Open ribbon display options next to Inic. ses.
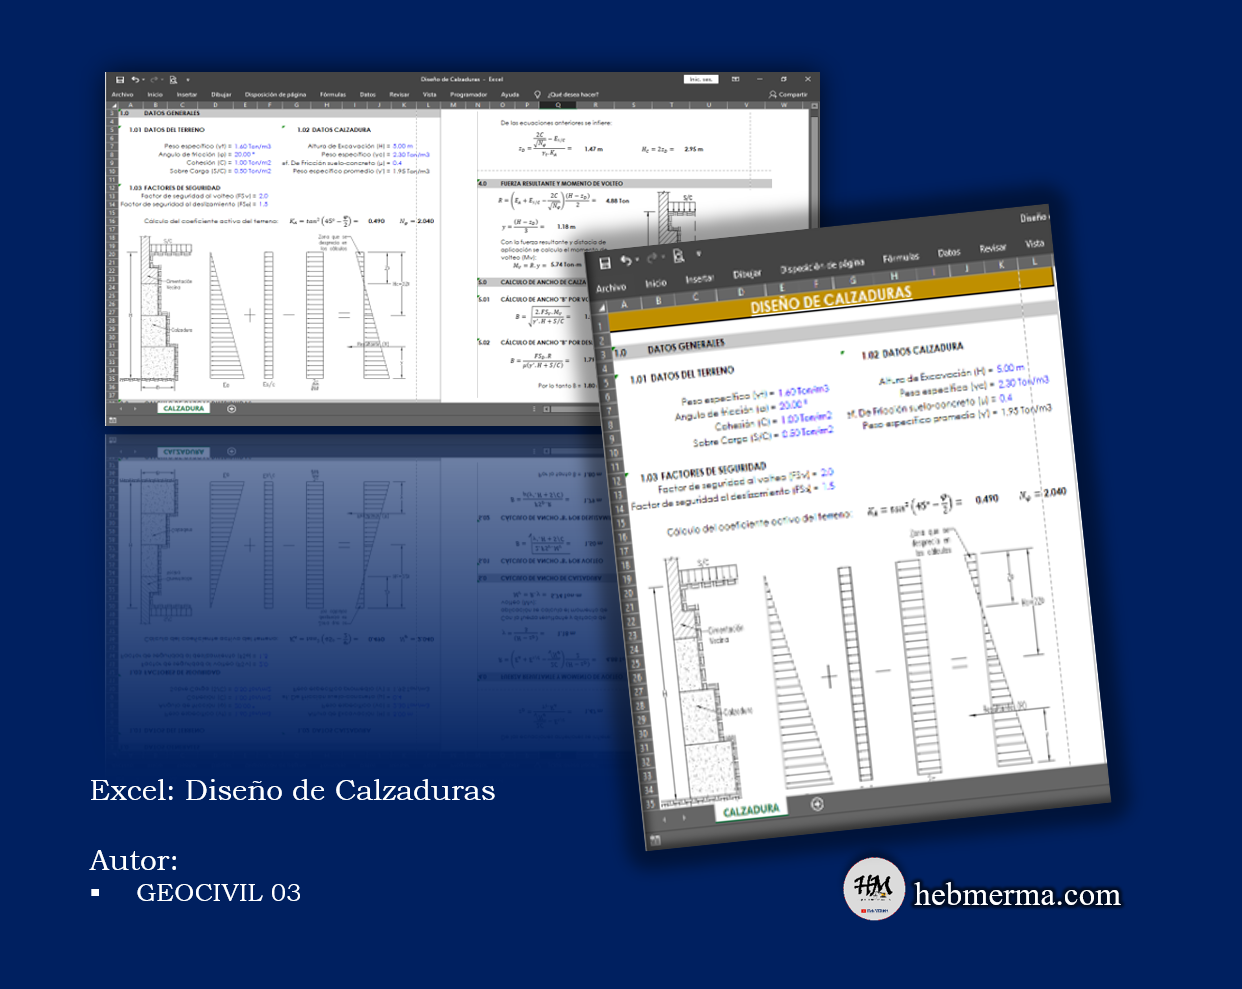Screen dimensions: 1242x989 (735, 79)
